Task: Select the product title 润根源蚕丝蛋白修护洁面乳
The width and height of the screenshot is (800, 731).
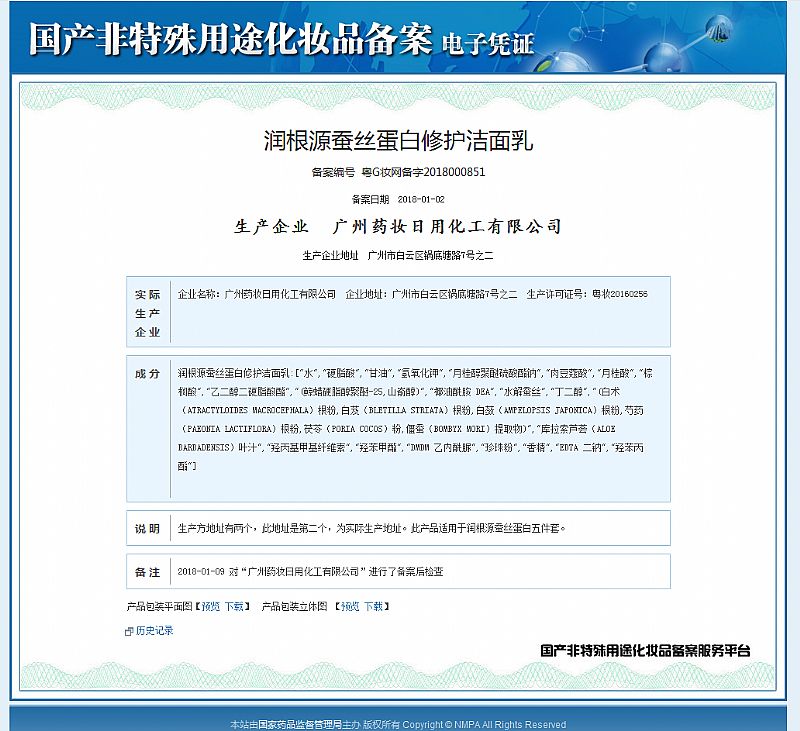Action: (399, 139)
